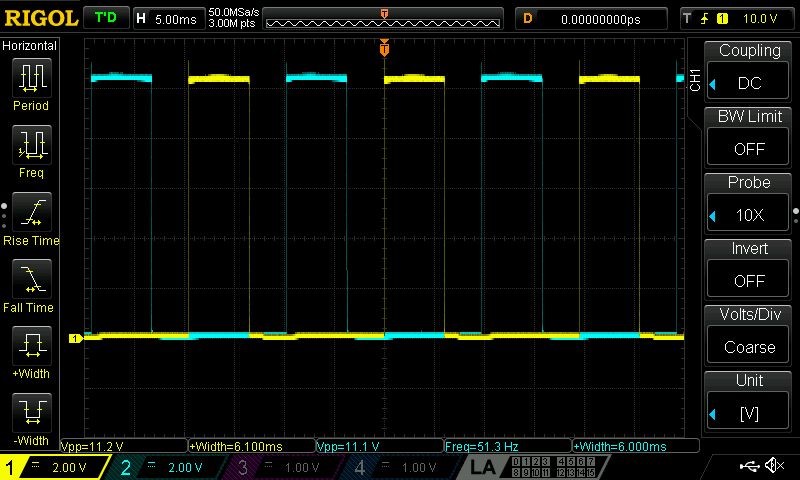This screenshot has height=480, width=800.
Task: Click the CH1 vertical menu label
Action: [695, 80]
